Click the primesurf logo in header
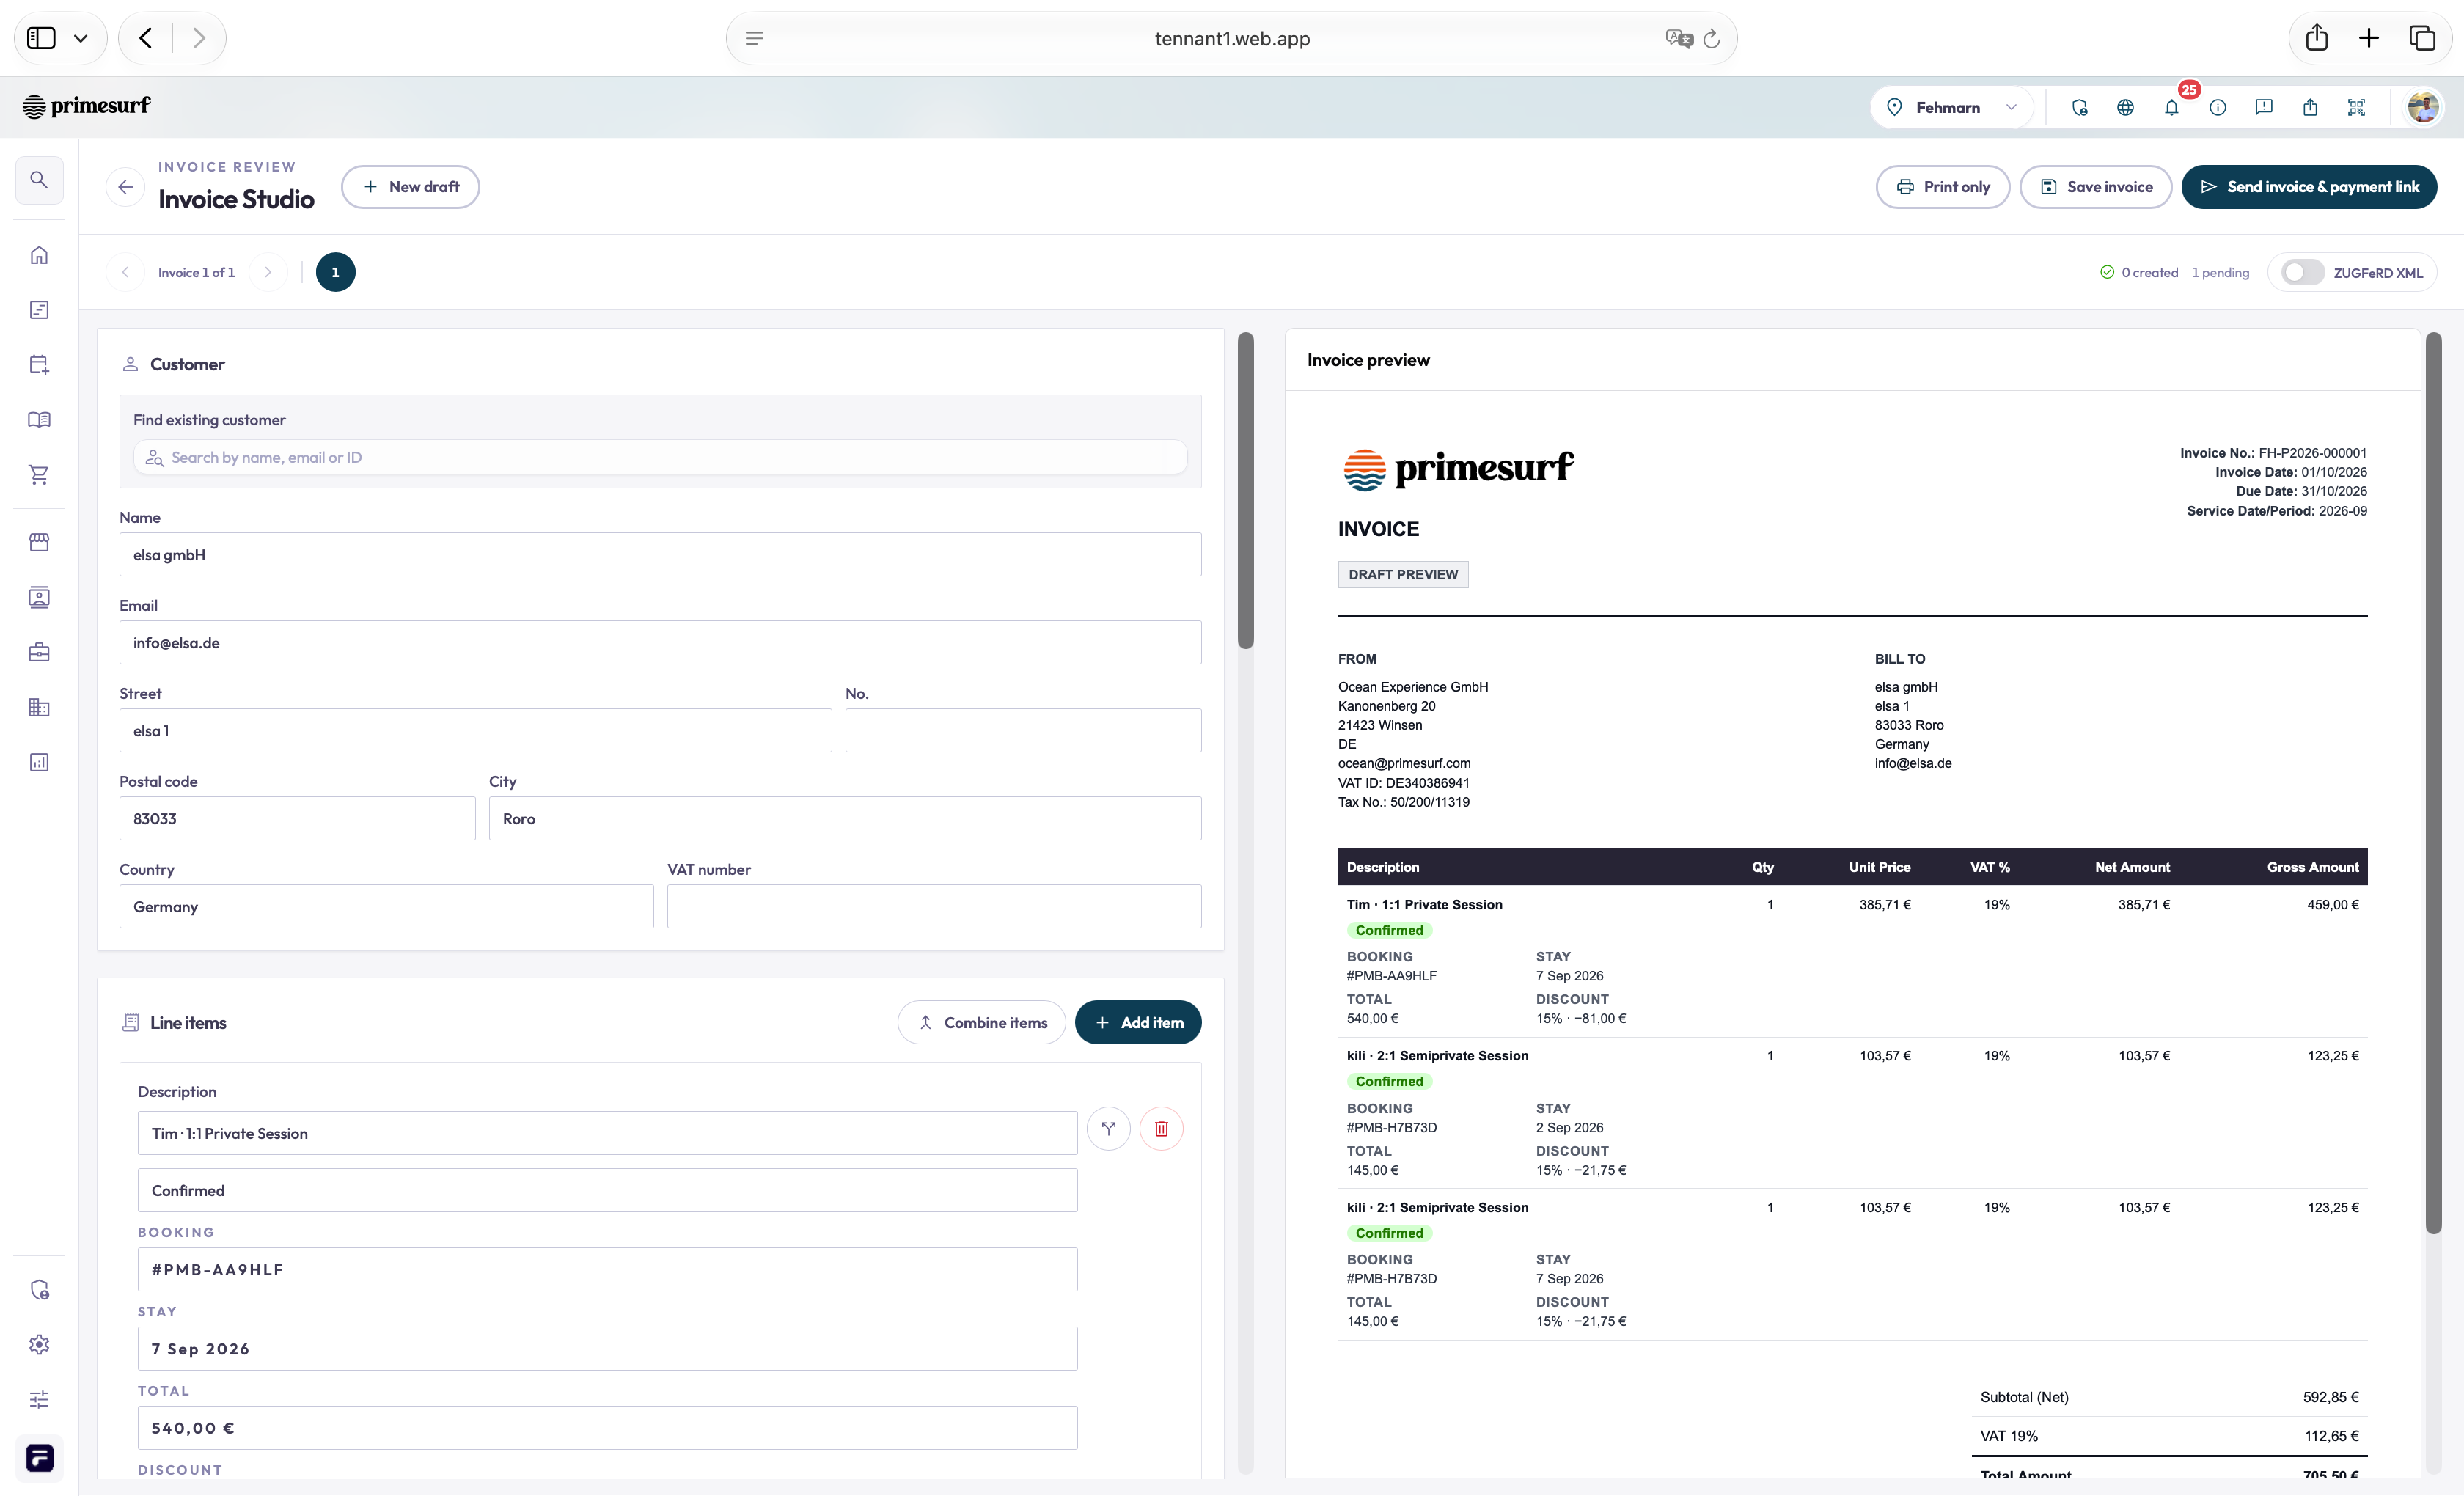 click(x=86, y=106)
